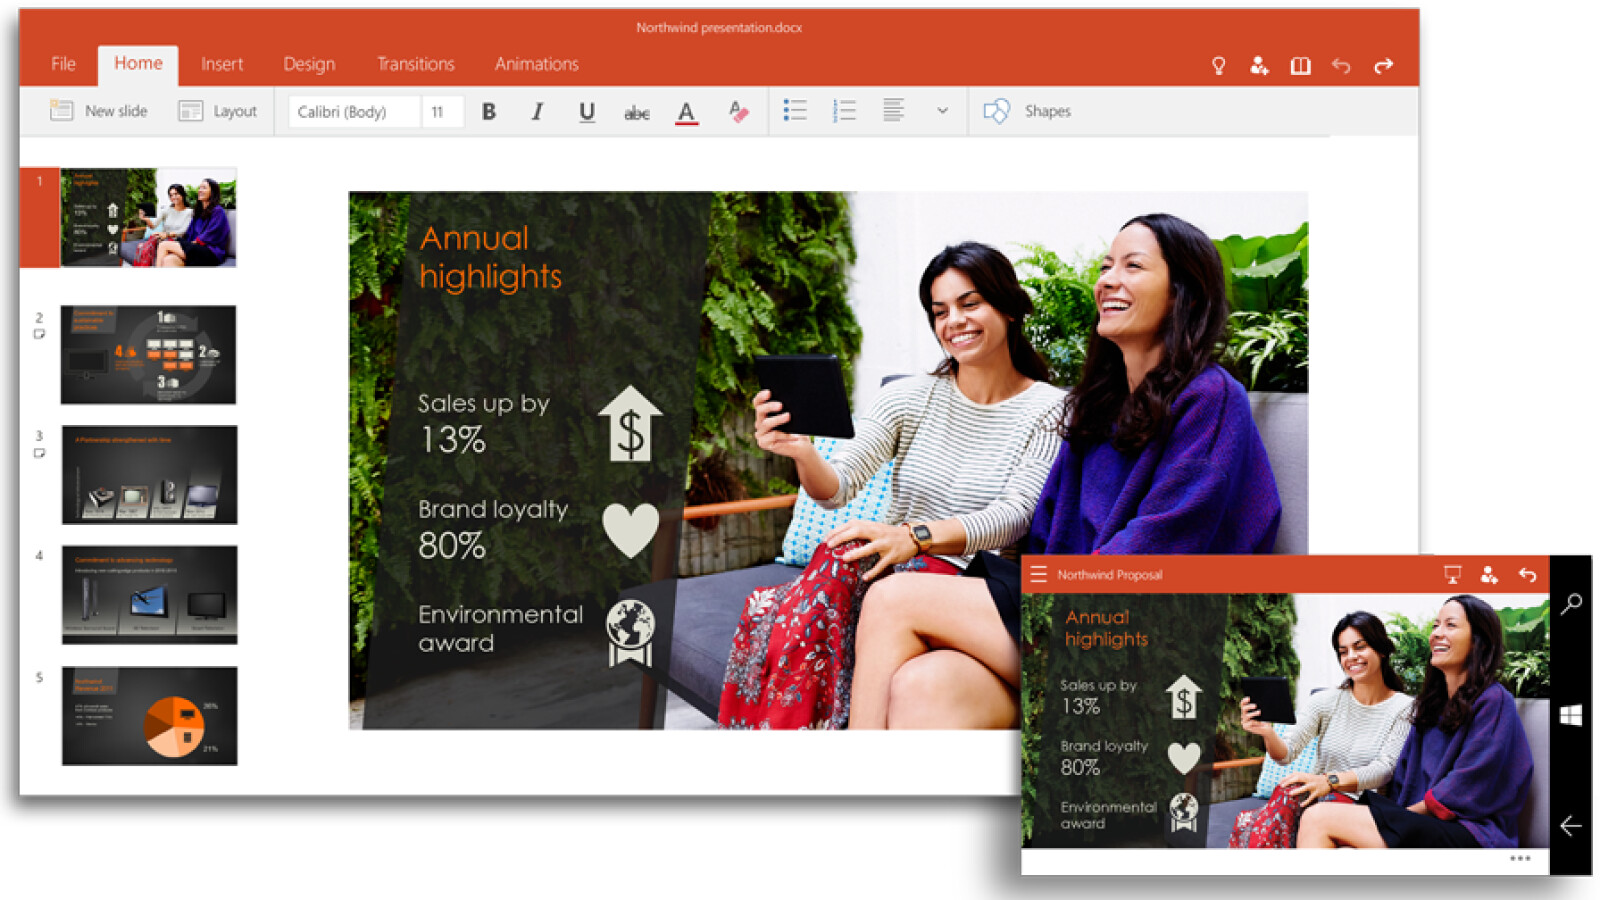The image size is (1600, 900).
Task: Select the slide 5 pie chart thumbnail
Action: (149, 716)
